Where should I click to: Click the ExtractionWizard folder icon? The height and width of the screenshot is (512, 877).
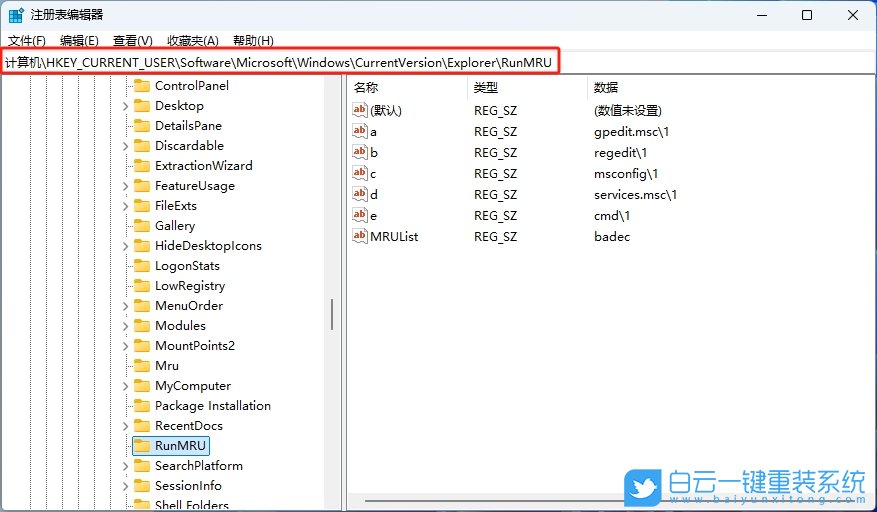click(x=142, y=166)
